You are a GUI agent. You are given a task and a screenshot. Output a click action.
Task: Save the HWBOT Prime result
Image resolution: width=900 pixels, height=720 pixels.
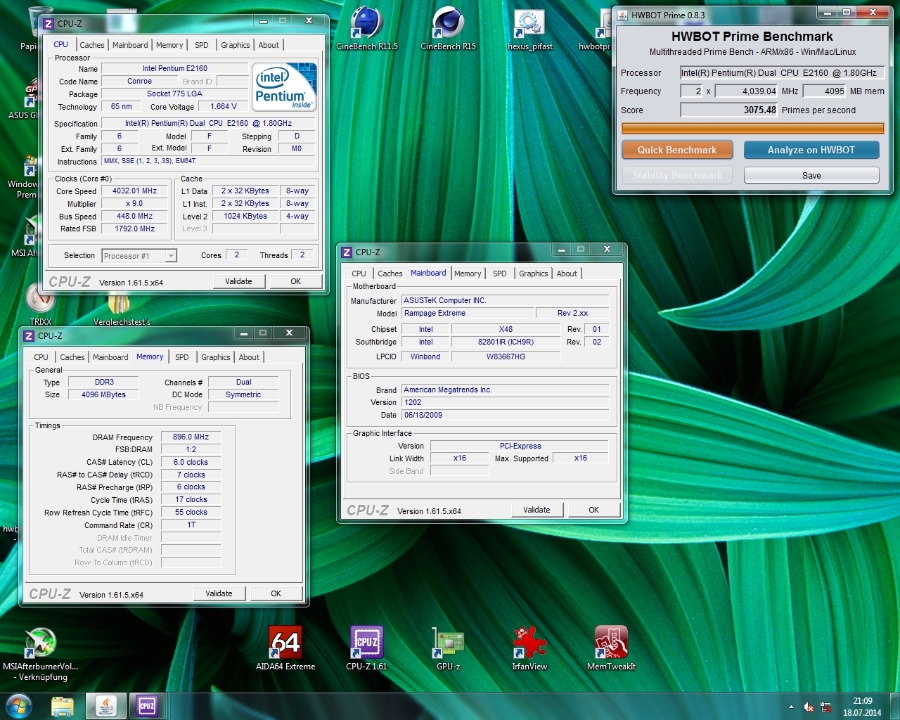811,175
